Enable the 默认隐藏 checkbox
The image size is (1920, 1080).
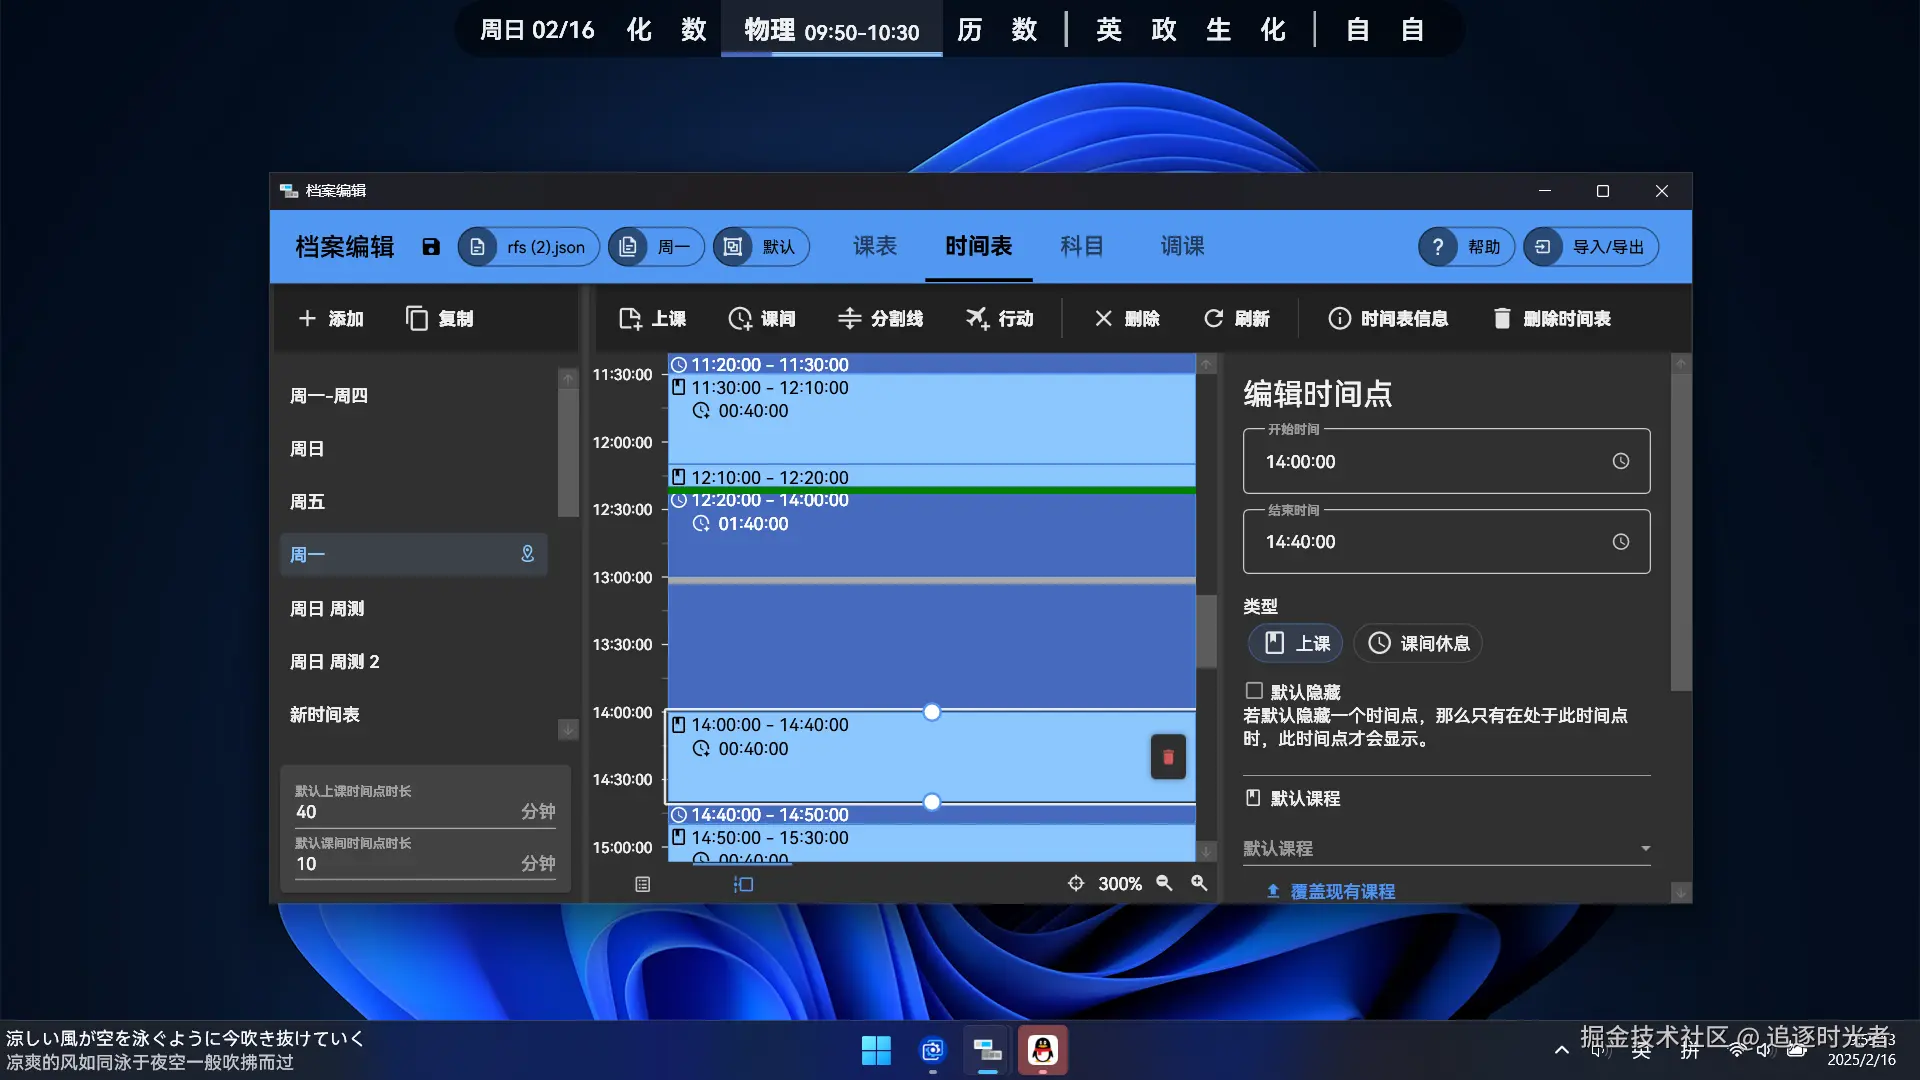(x=1254, y=691)
